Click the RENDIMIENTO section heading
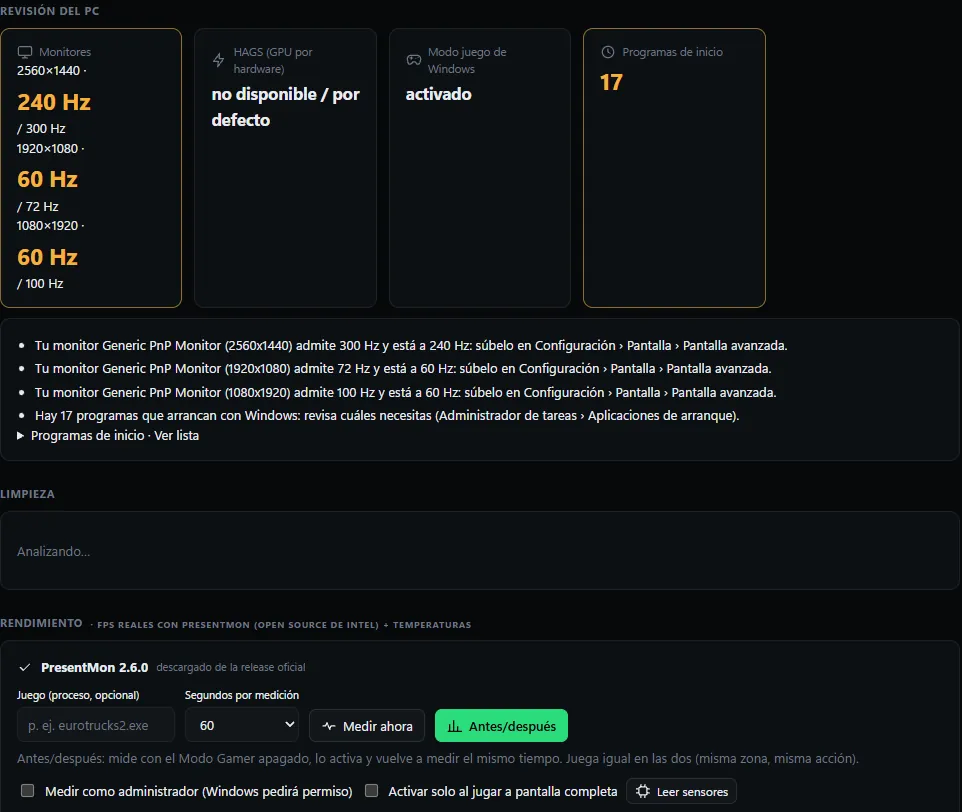962x812 pixels. coord(41,623)
